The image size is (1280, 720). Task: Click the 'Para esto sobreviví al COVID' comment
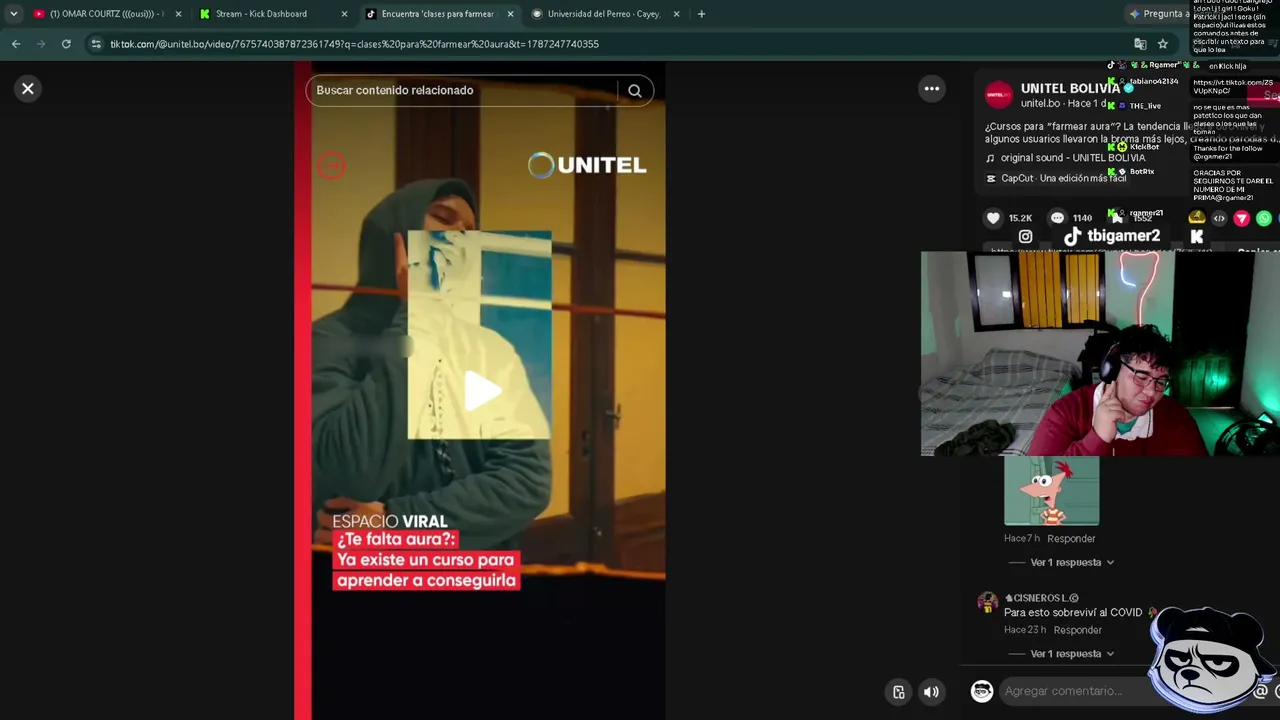[x=1073, y=612]
